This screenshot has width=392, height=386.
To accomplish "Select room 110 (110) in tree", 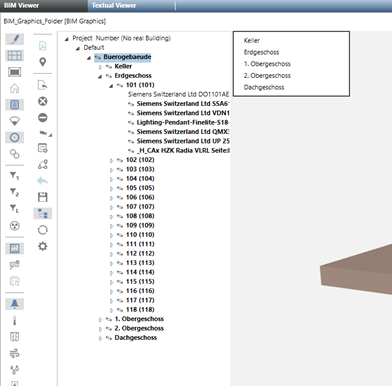I will pos(140,235).
